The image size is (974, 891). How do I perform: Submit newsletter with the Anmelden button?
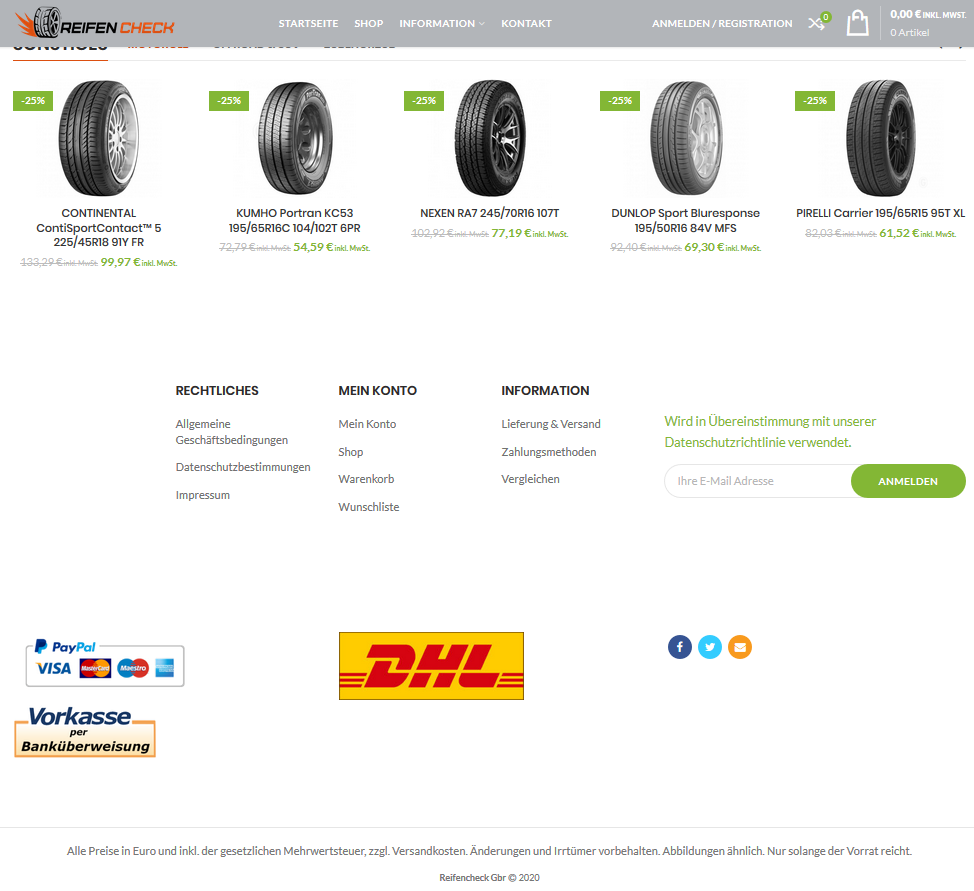[908, 481]
